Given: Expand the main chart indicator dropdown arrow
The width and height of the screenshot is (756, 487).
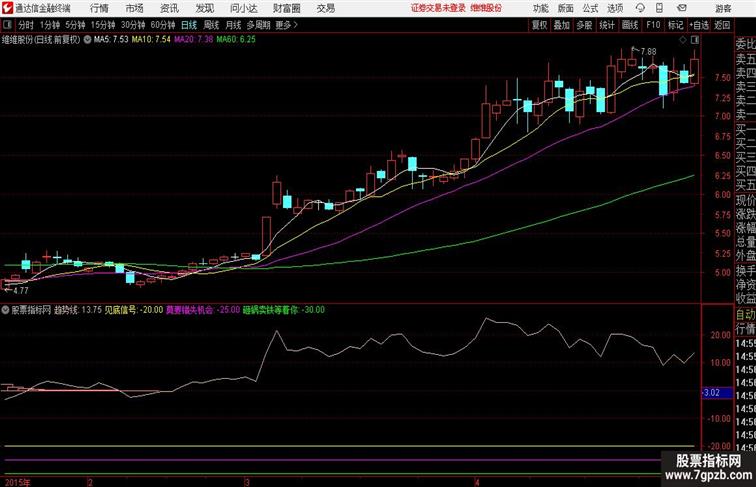Looking at the screenshot, I should pyautogui.click(x=87, y=40).
